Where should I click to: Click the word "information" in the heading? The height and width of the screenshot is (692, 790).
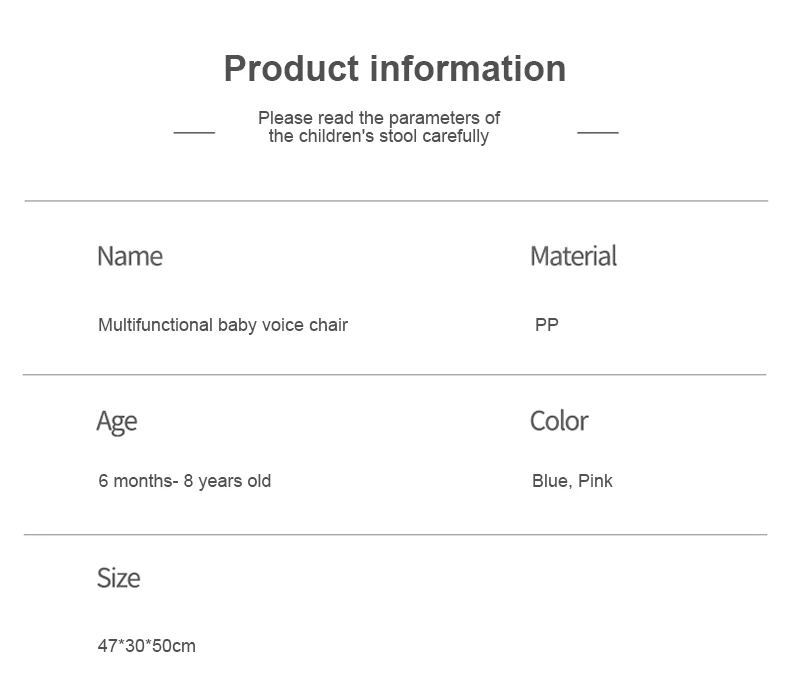(468, 69)
